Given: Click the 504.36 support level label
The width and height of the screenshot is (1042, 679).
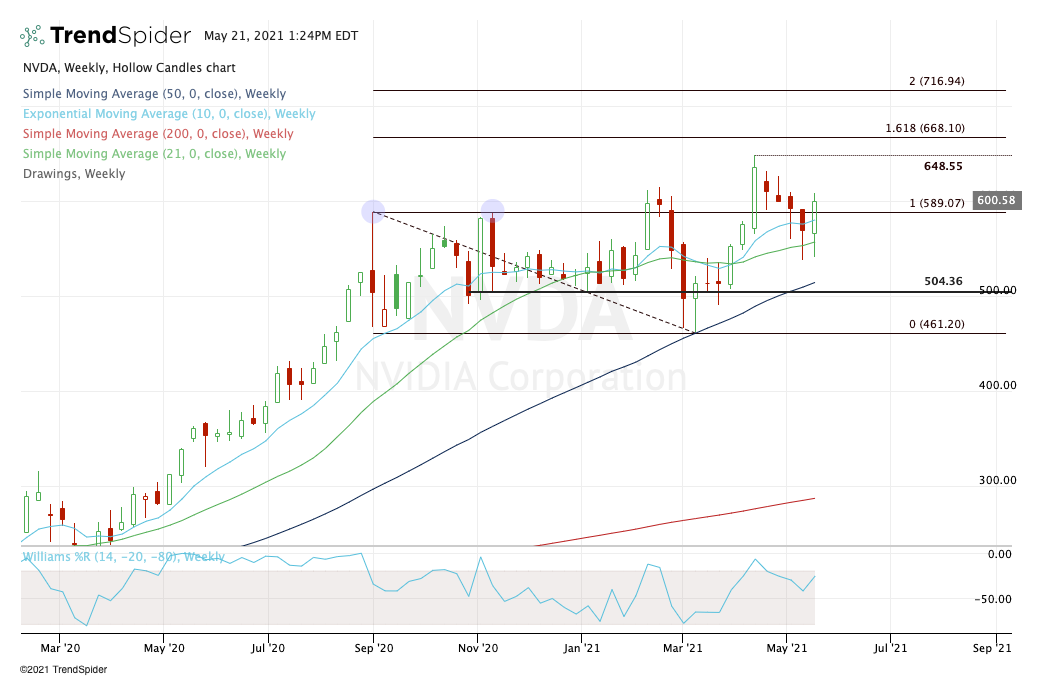Looking at the screenshot, I should coord(943,282).
